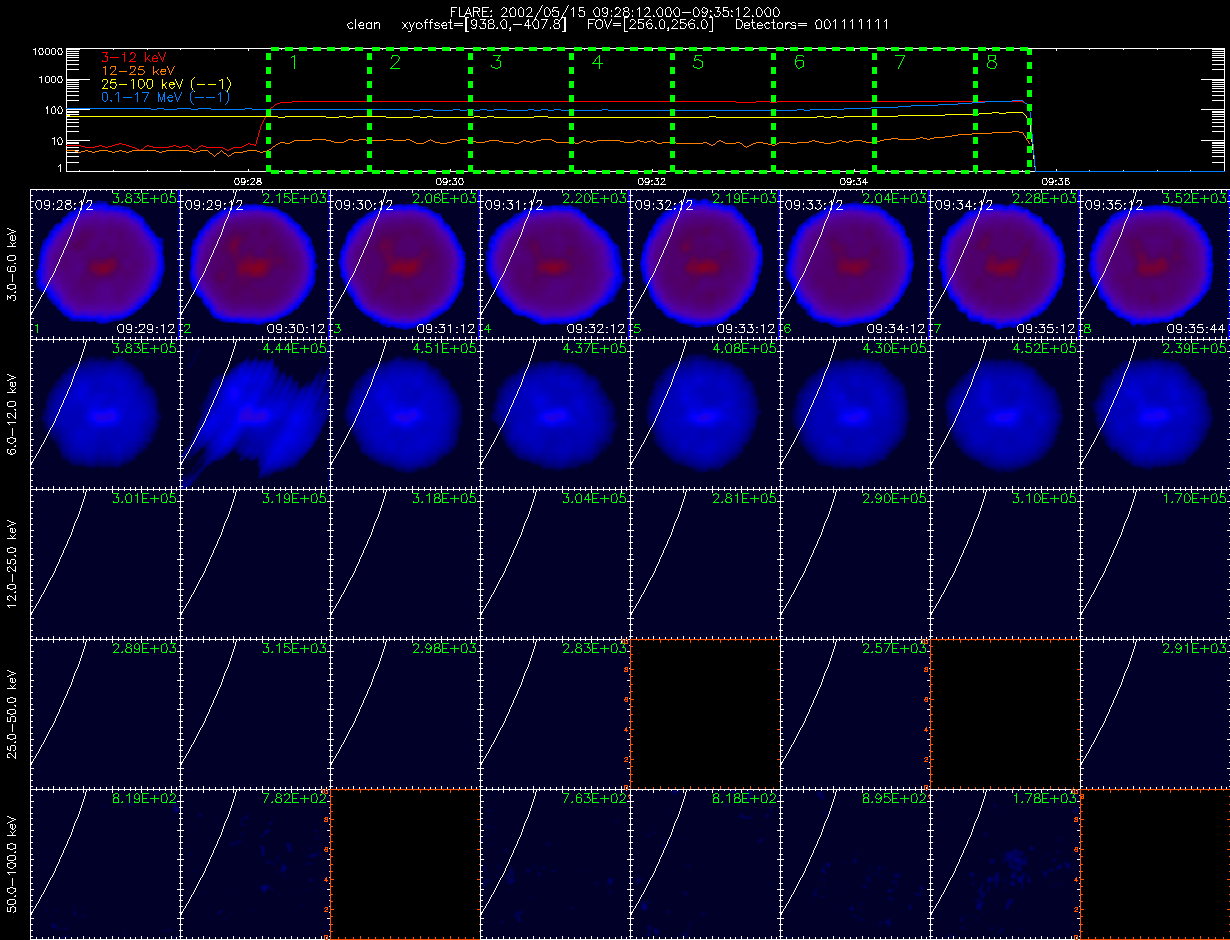
Task: Open the 3.0-6.0 keV image ending 09:35:44
Action: coord(1155,263)
